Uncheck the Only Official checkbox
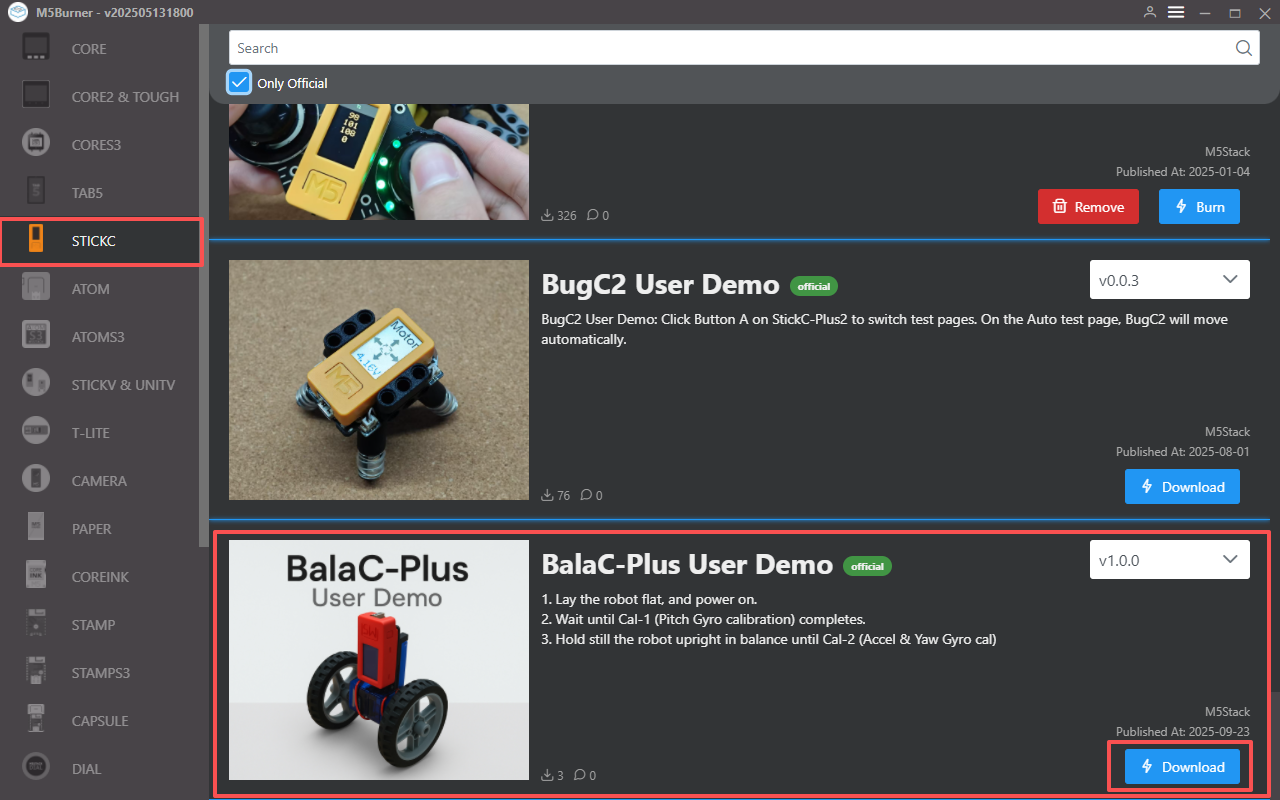Image resolution: width=1280 pixels, height=800 pixels. tap(239, 82)
